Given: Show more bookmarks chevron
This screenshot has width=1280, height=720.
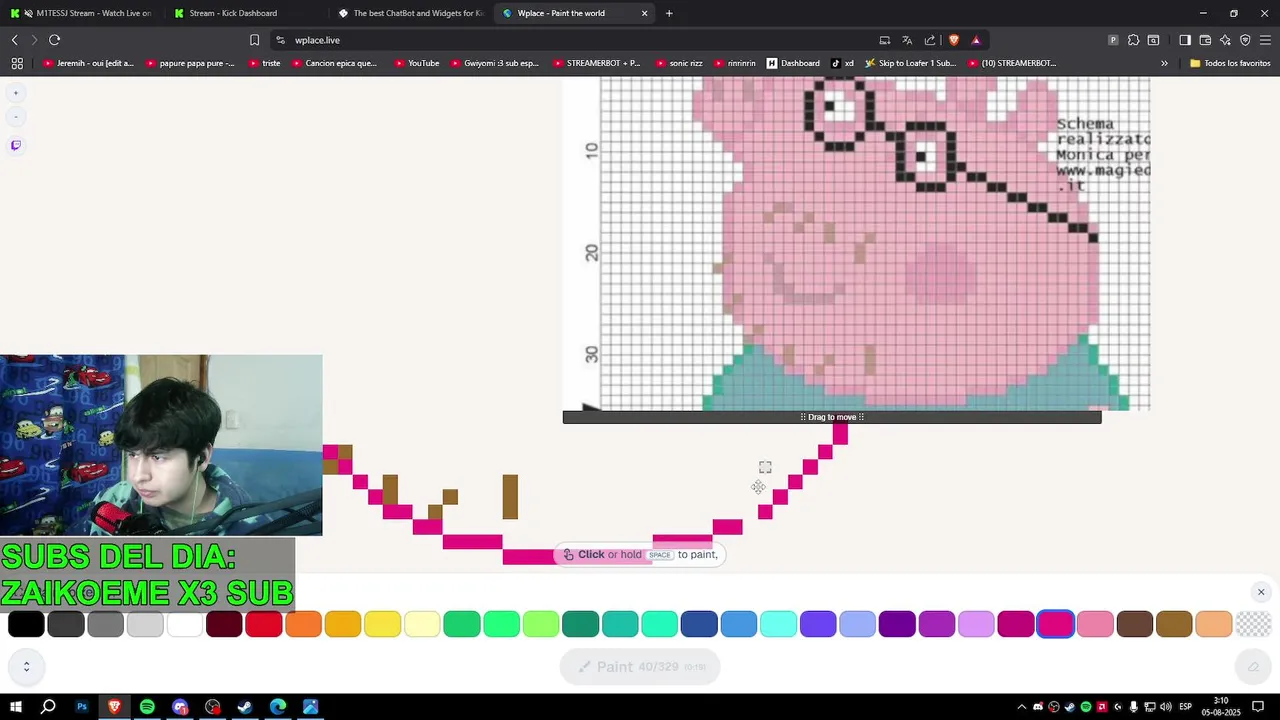Looking at the screenshot, I should [x=1164, y=63].
